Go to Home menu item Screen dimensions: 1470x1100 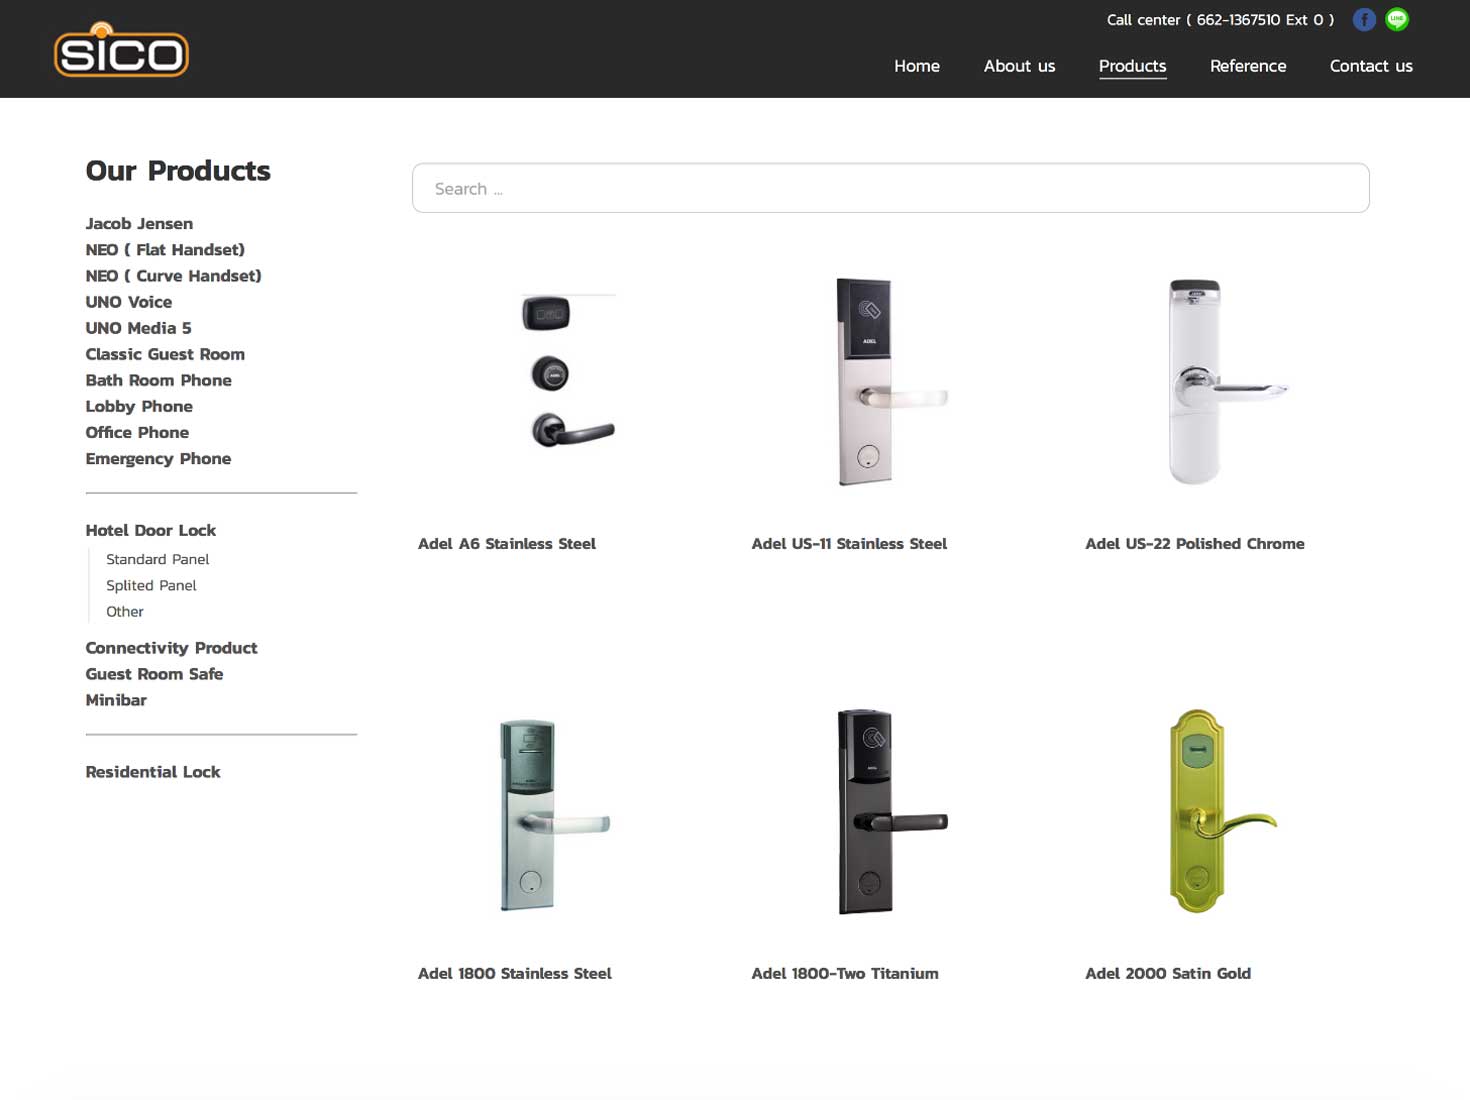click(917, 66)
